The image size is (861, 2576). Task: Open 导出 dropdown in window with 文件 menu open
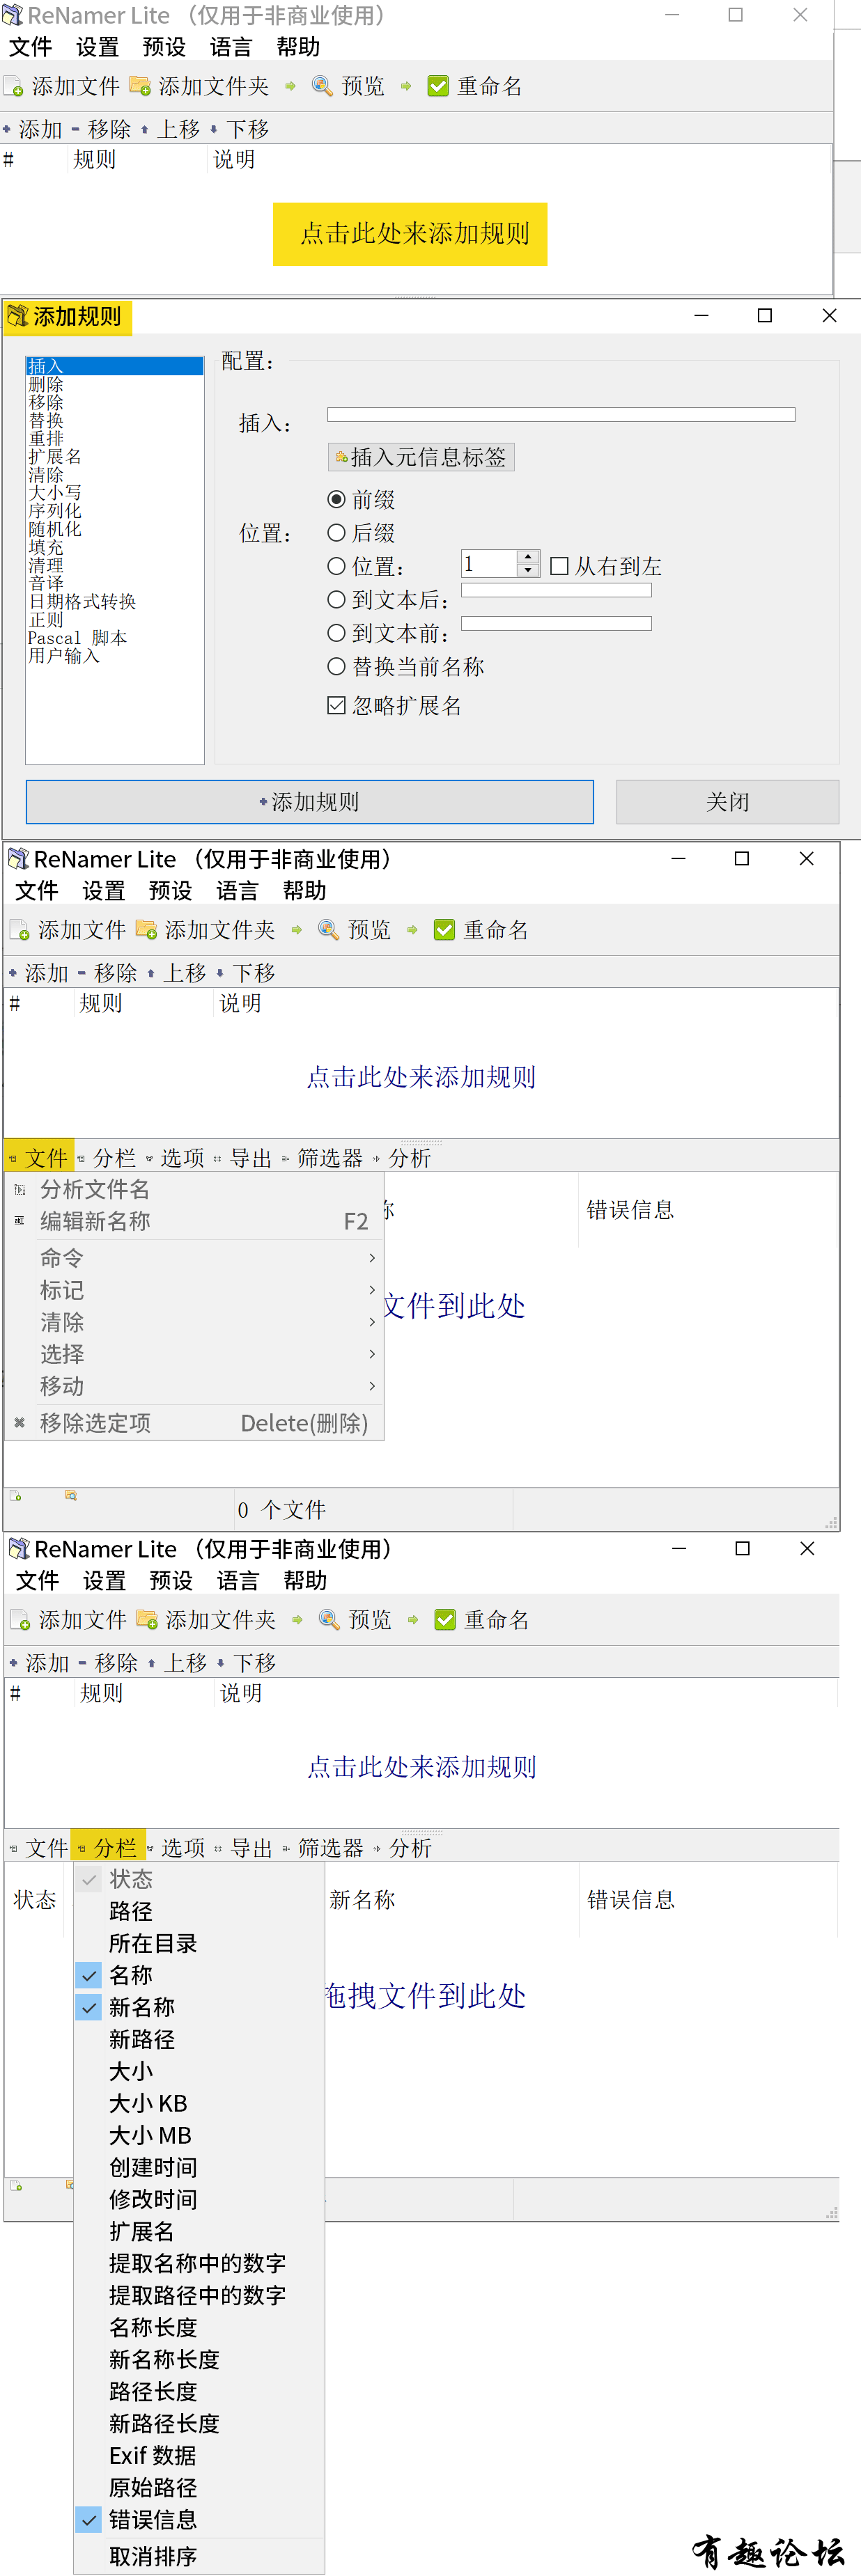pos(244,1158)
